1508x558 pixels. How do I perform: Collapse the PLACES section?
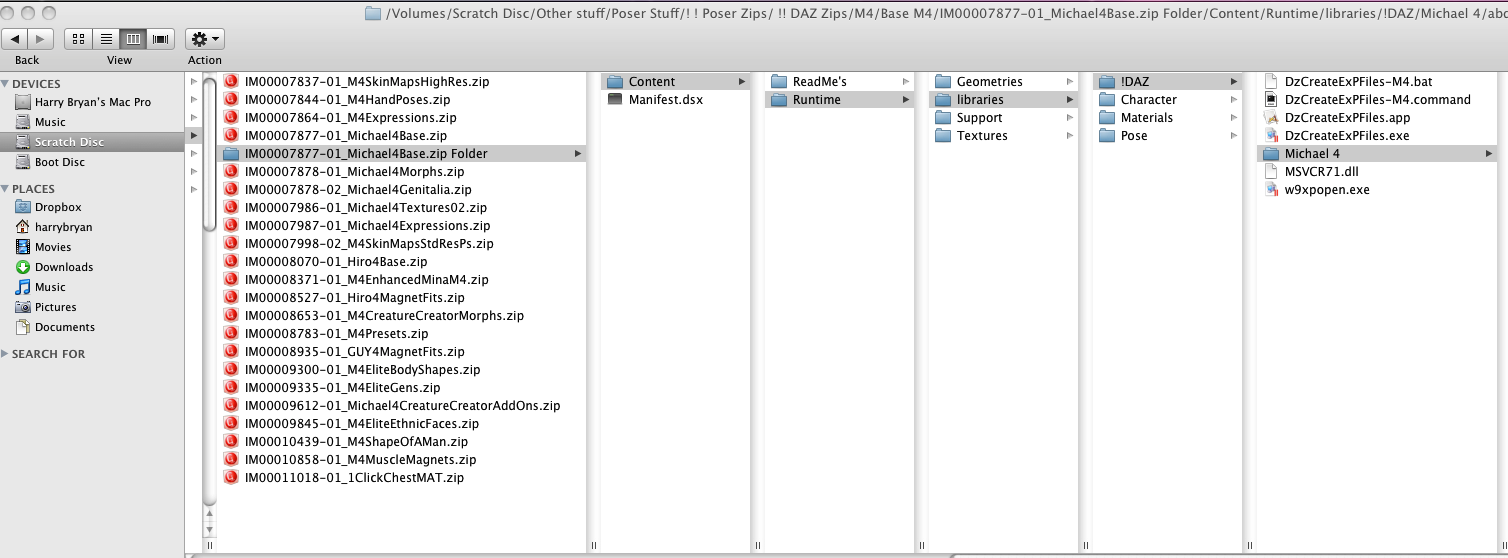(x=5, y=189)
